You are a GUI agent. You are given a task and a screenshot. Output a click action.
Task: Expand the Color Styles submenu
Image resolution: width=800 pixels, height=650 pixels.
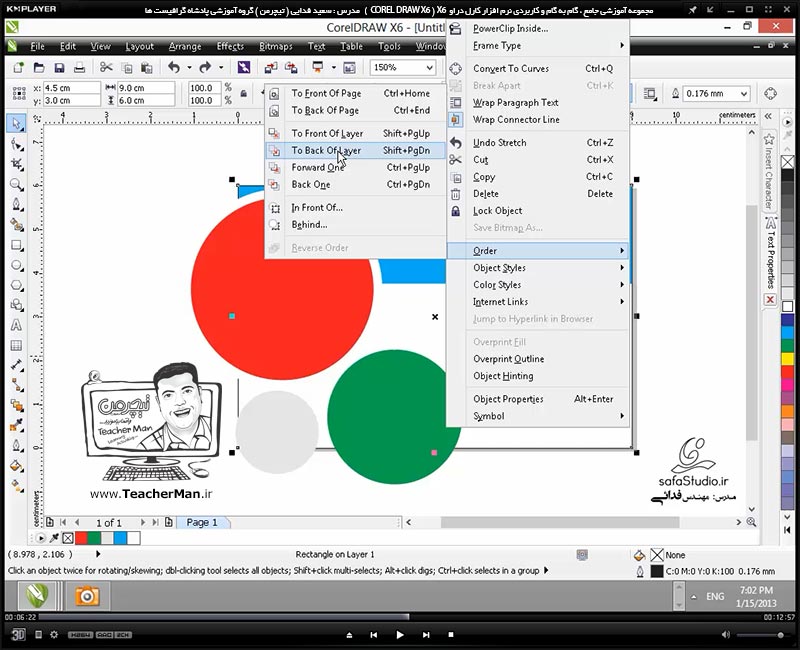[622, 284]
